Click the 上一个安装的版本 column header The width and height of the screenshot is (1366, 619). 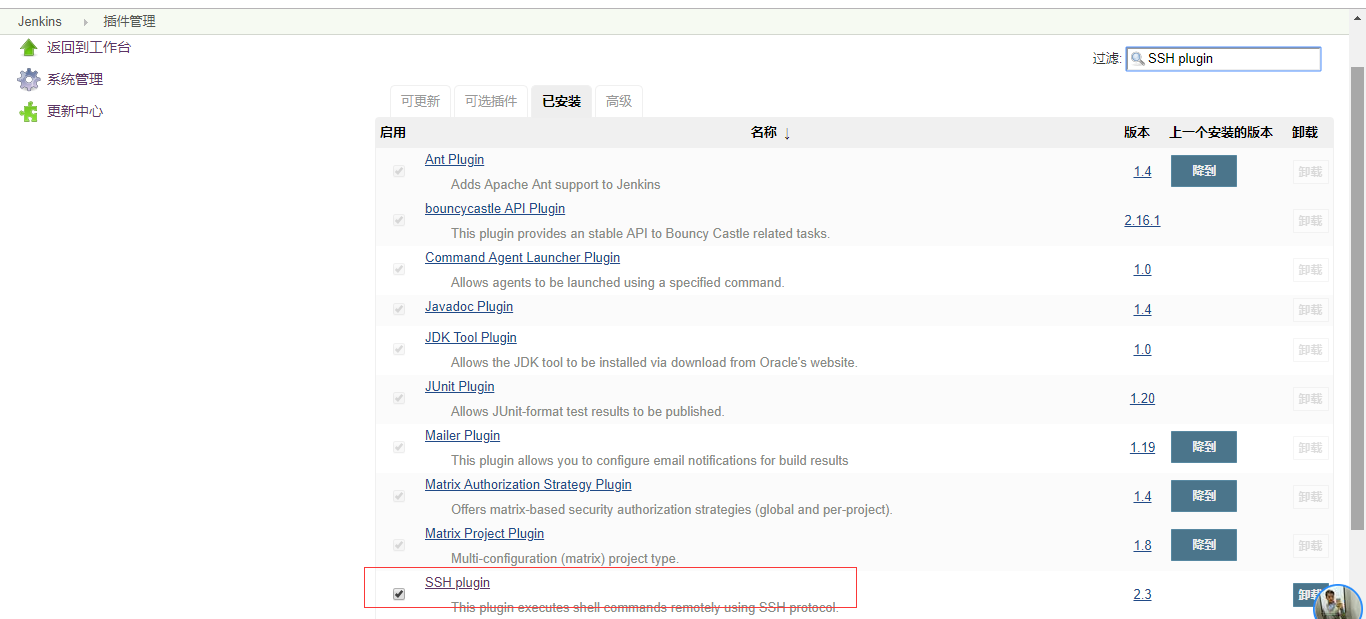point(1221,133)
